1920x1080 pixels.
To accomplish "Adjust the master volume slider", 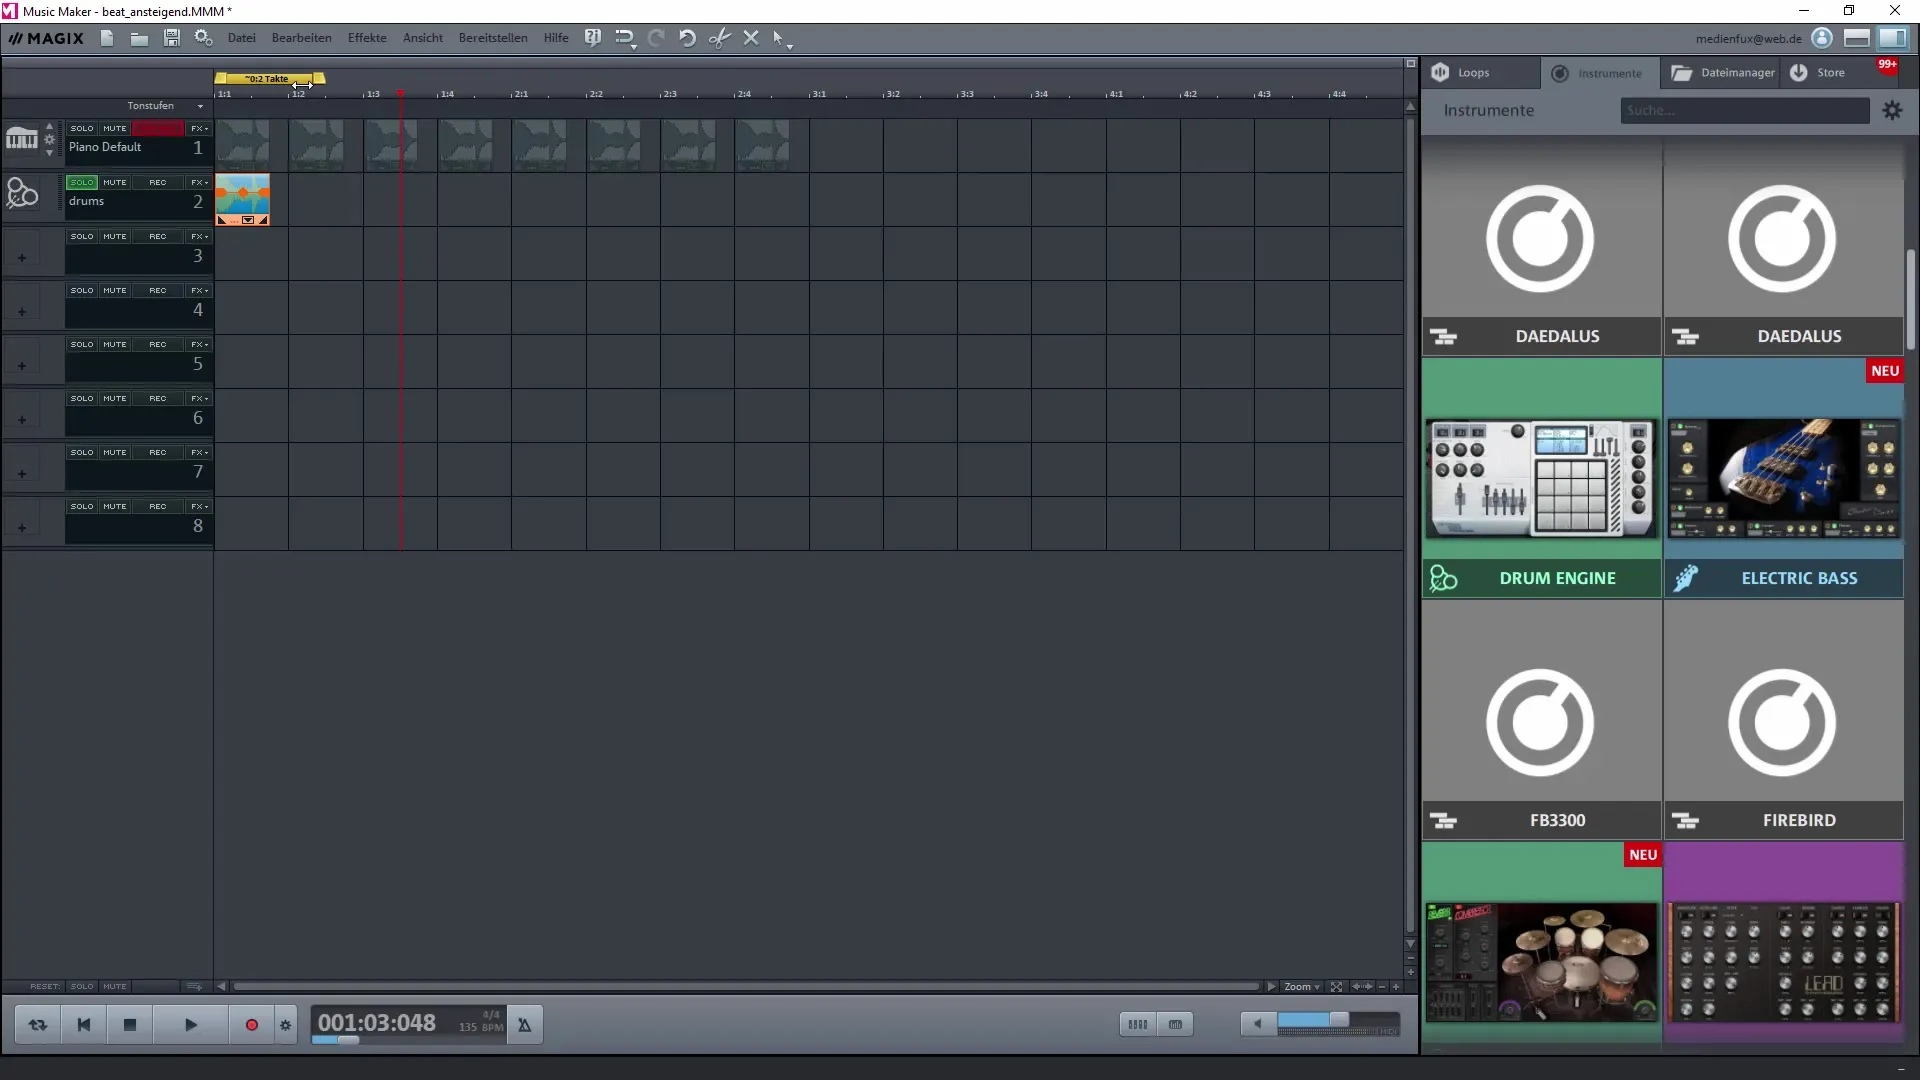I will [1338, 1020].
